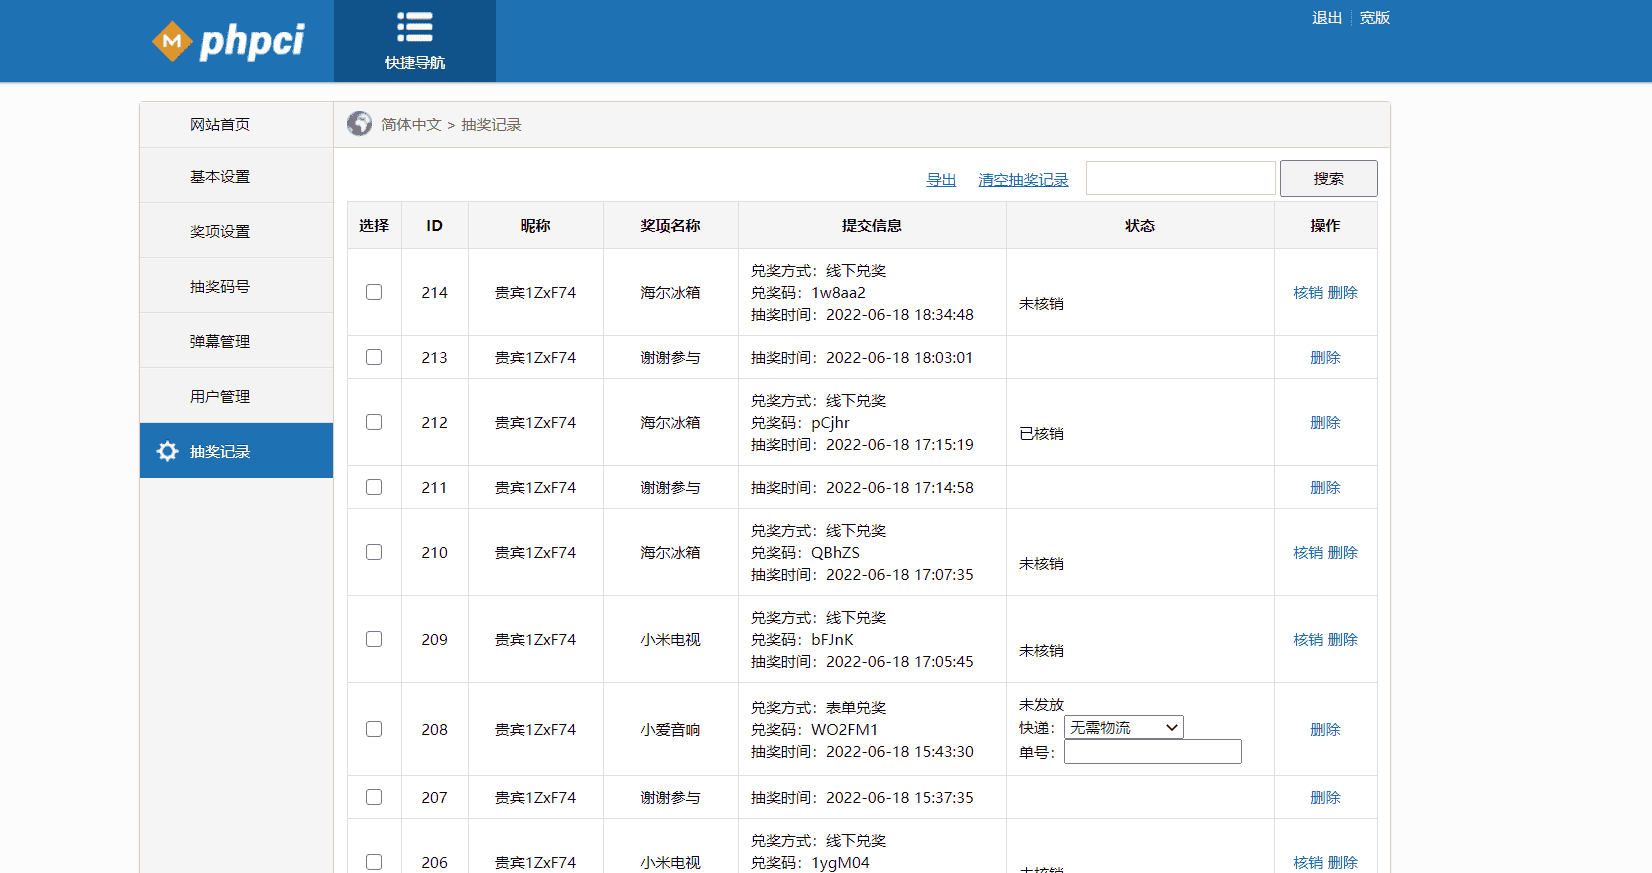Click the 导出 export link
Screen dimensions: 1652x873
point(940,180)
